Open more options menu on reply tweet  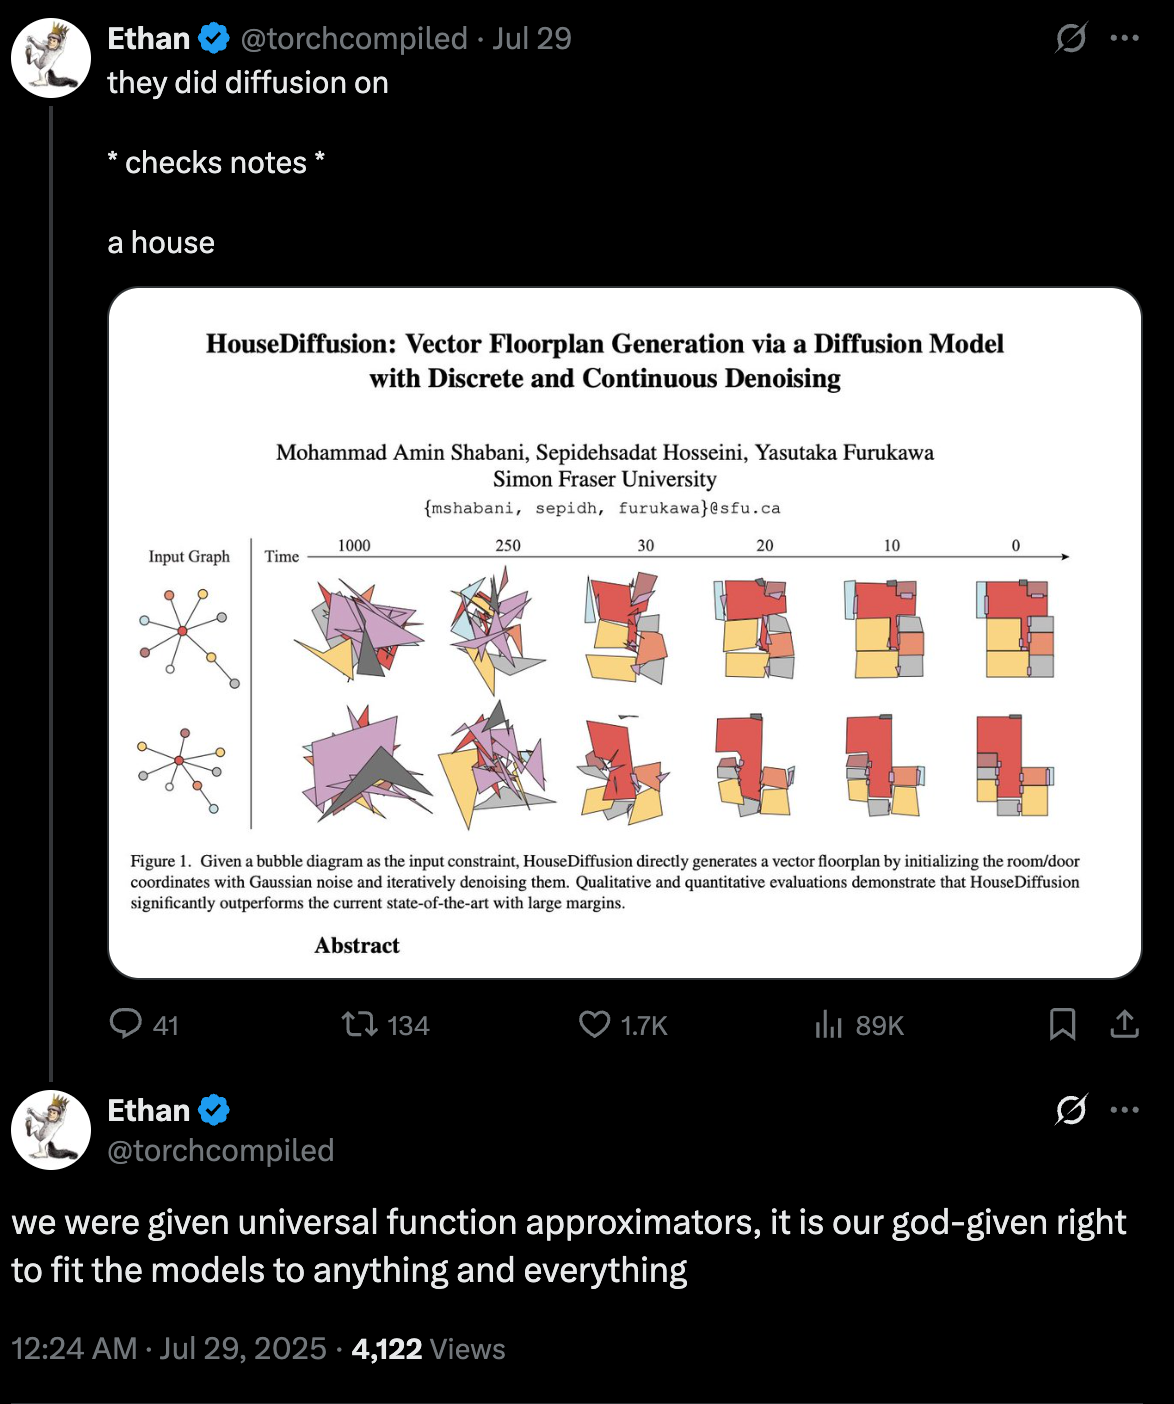pos(1124,1110)
